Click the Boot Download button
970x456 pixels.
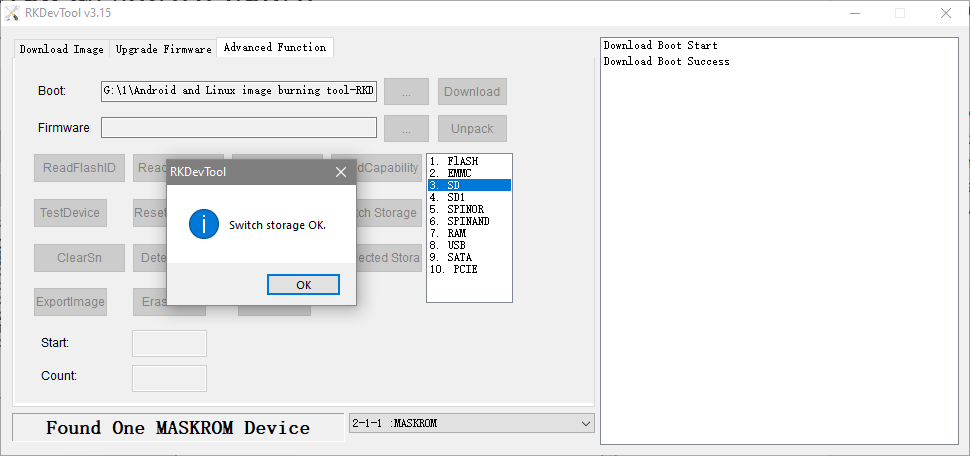(472, 92)
